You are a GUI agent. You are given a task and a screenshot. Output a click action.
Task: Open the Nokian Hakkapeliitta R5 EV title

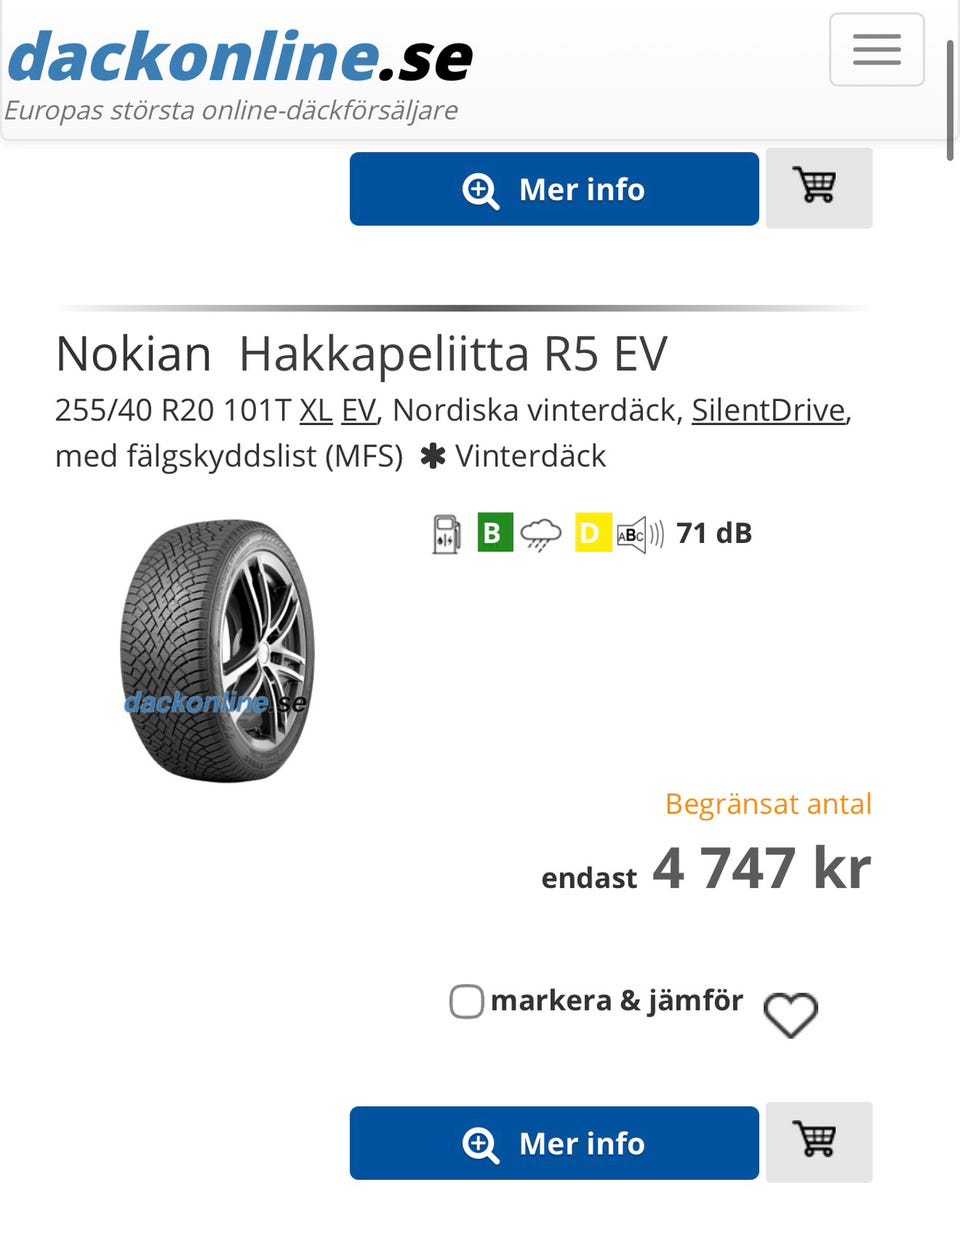pyautogui.click(x=361, y=354)
